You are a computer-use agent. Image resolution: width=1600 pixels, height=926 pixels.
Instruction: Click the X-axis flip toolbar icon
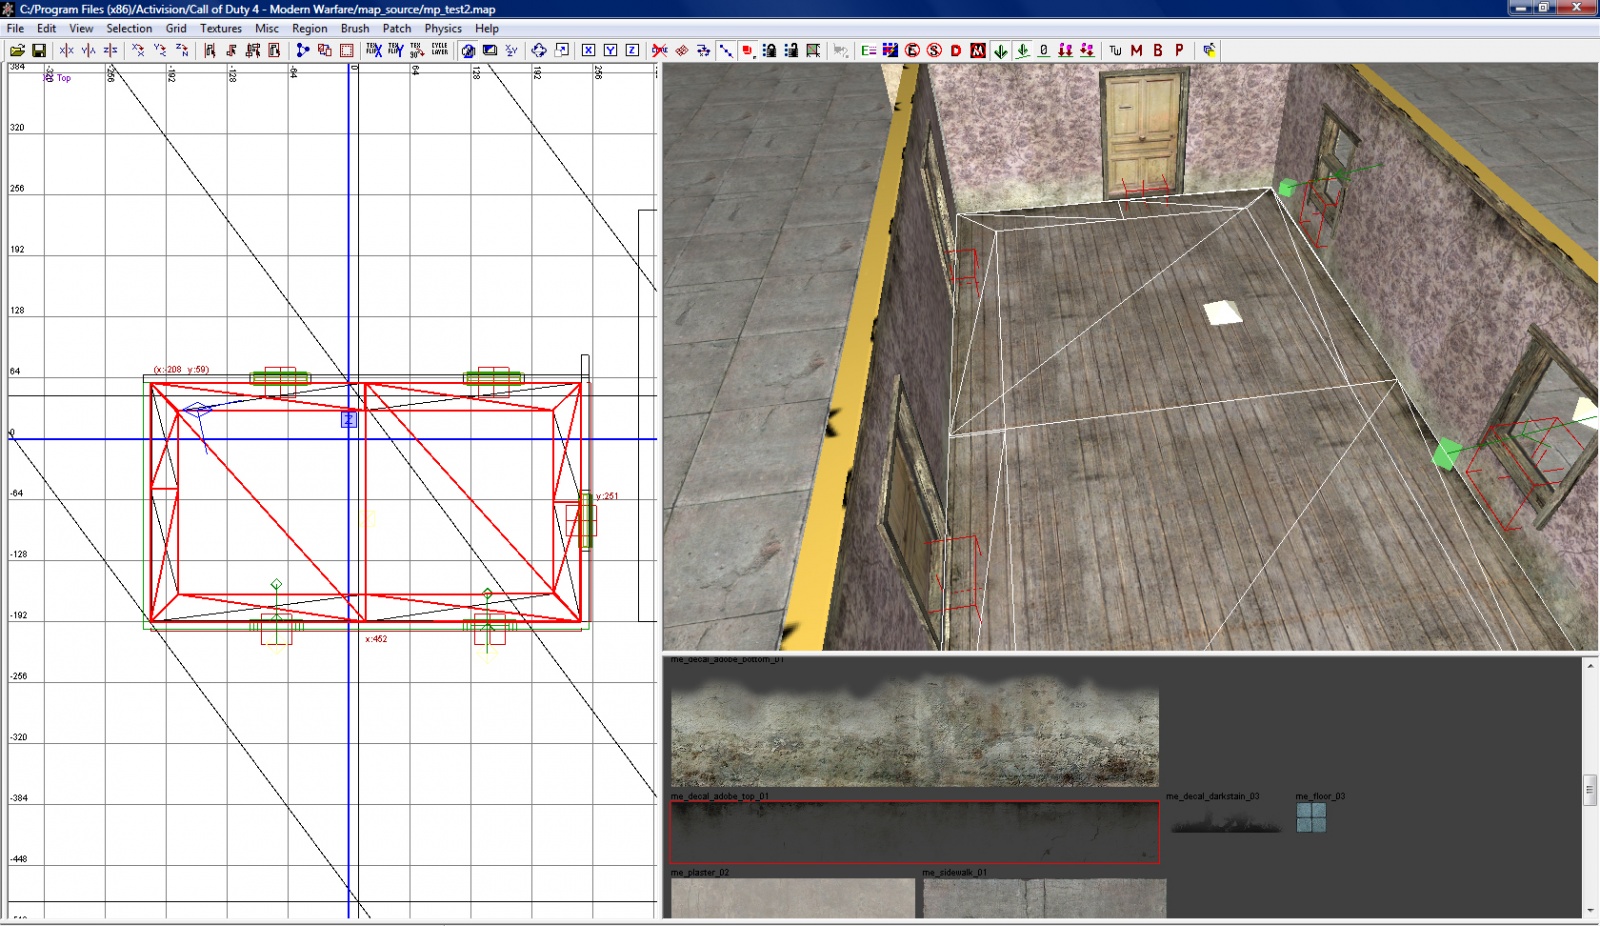coord(67,50)
